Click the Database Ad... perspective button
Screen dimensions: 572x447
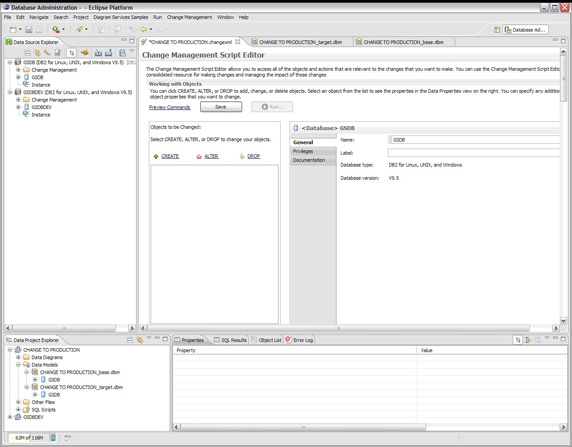[x=526, y=30]
